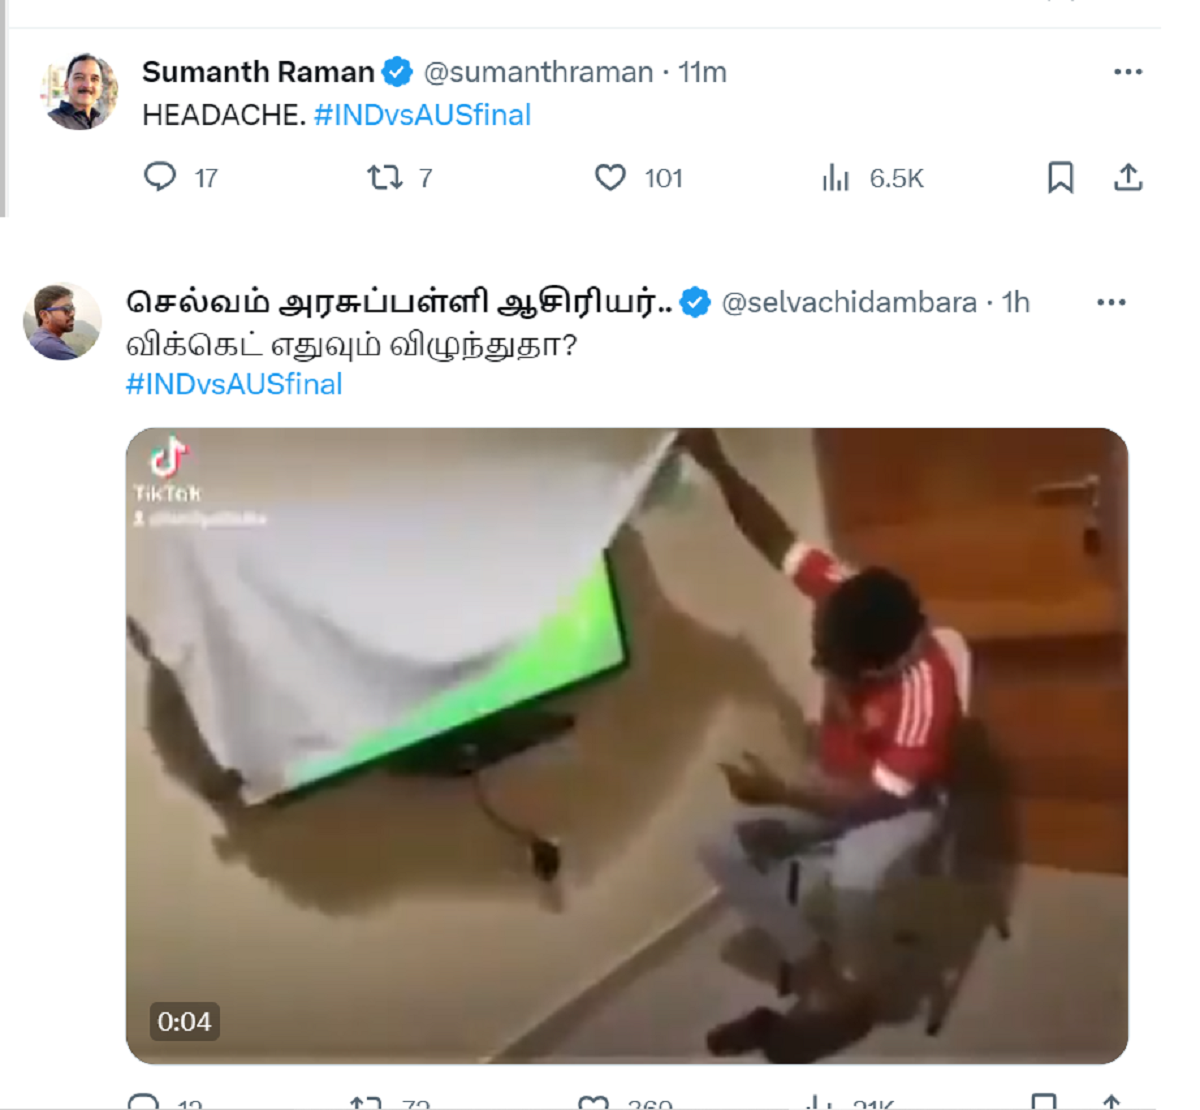Open more options for selvachidambara's tweet
The image size is (1200, 1110).
1111,302
